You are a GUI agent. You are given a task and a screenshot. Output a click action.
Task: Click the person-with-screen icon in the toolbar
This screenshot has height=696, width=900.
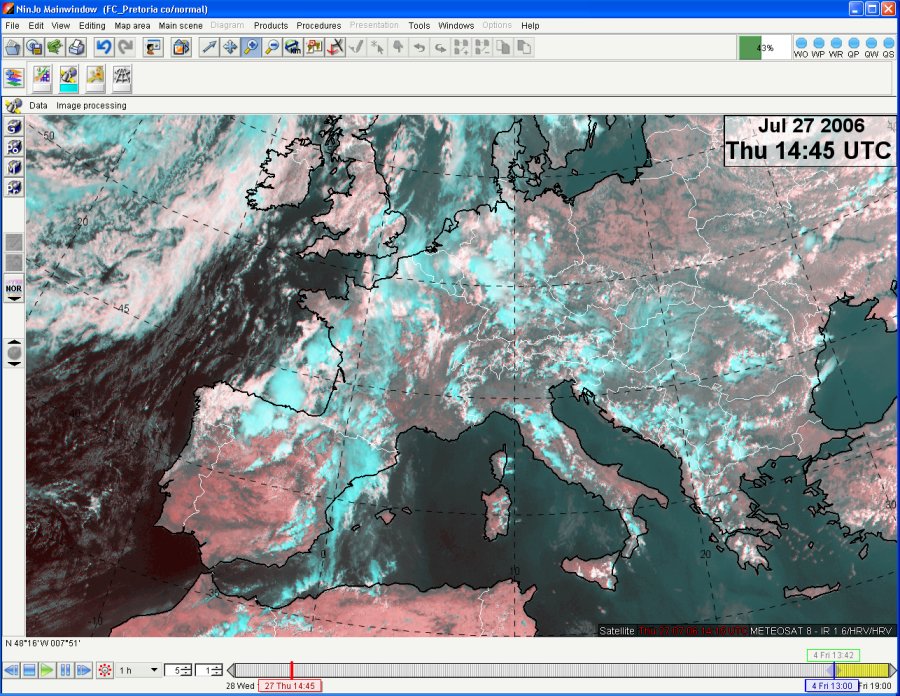coord(153,47)
